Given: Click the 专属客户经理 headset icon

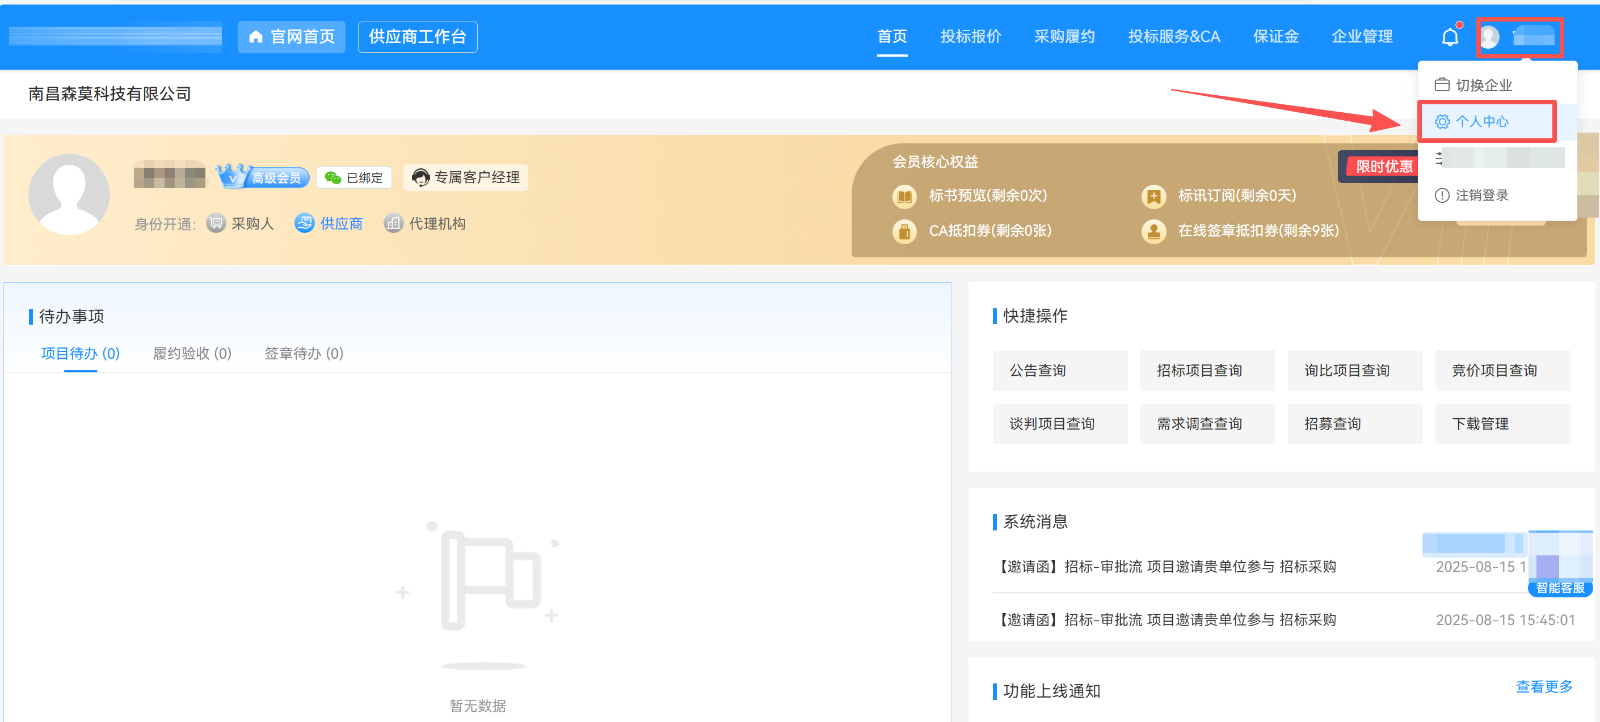Looking at the screenshot, I should point(421,178).
